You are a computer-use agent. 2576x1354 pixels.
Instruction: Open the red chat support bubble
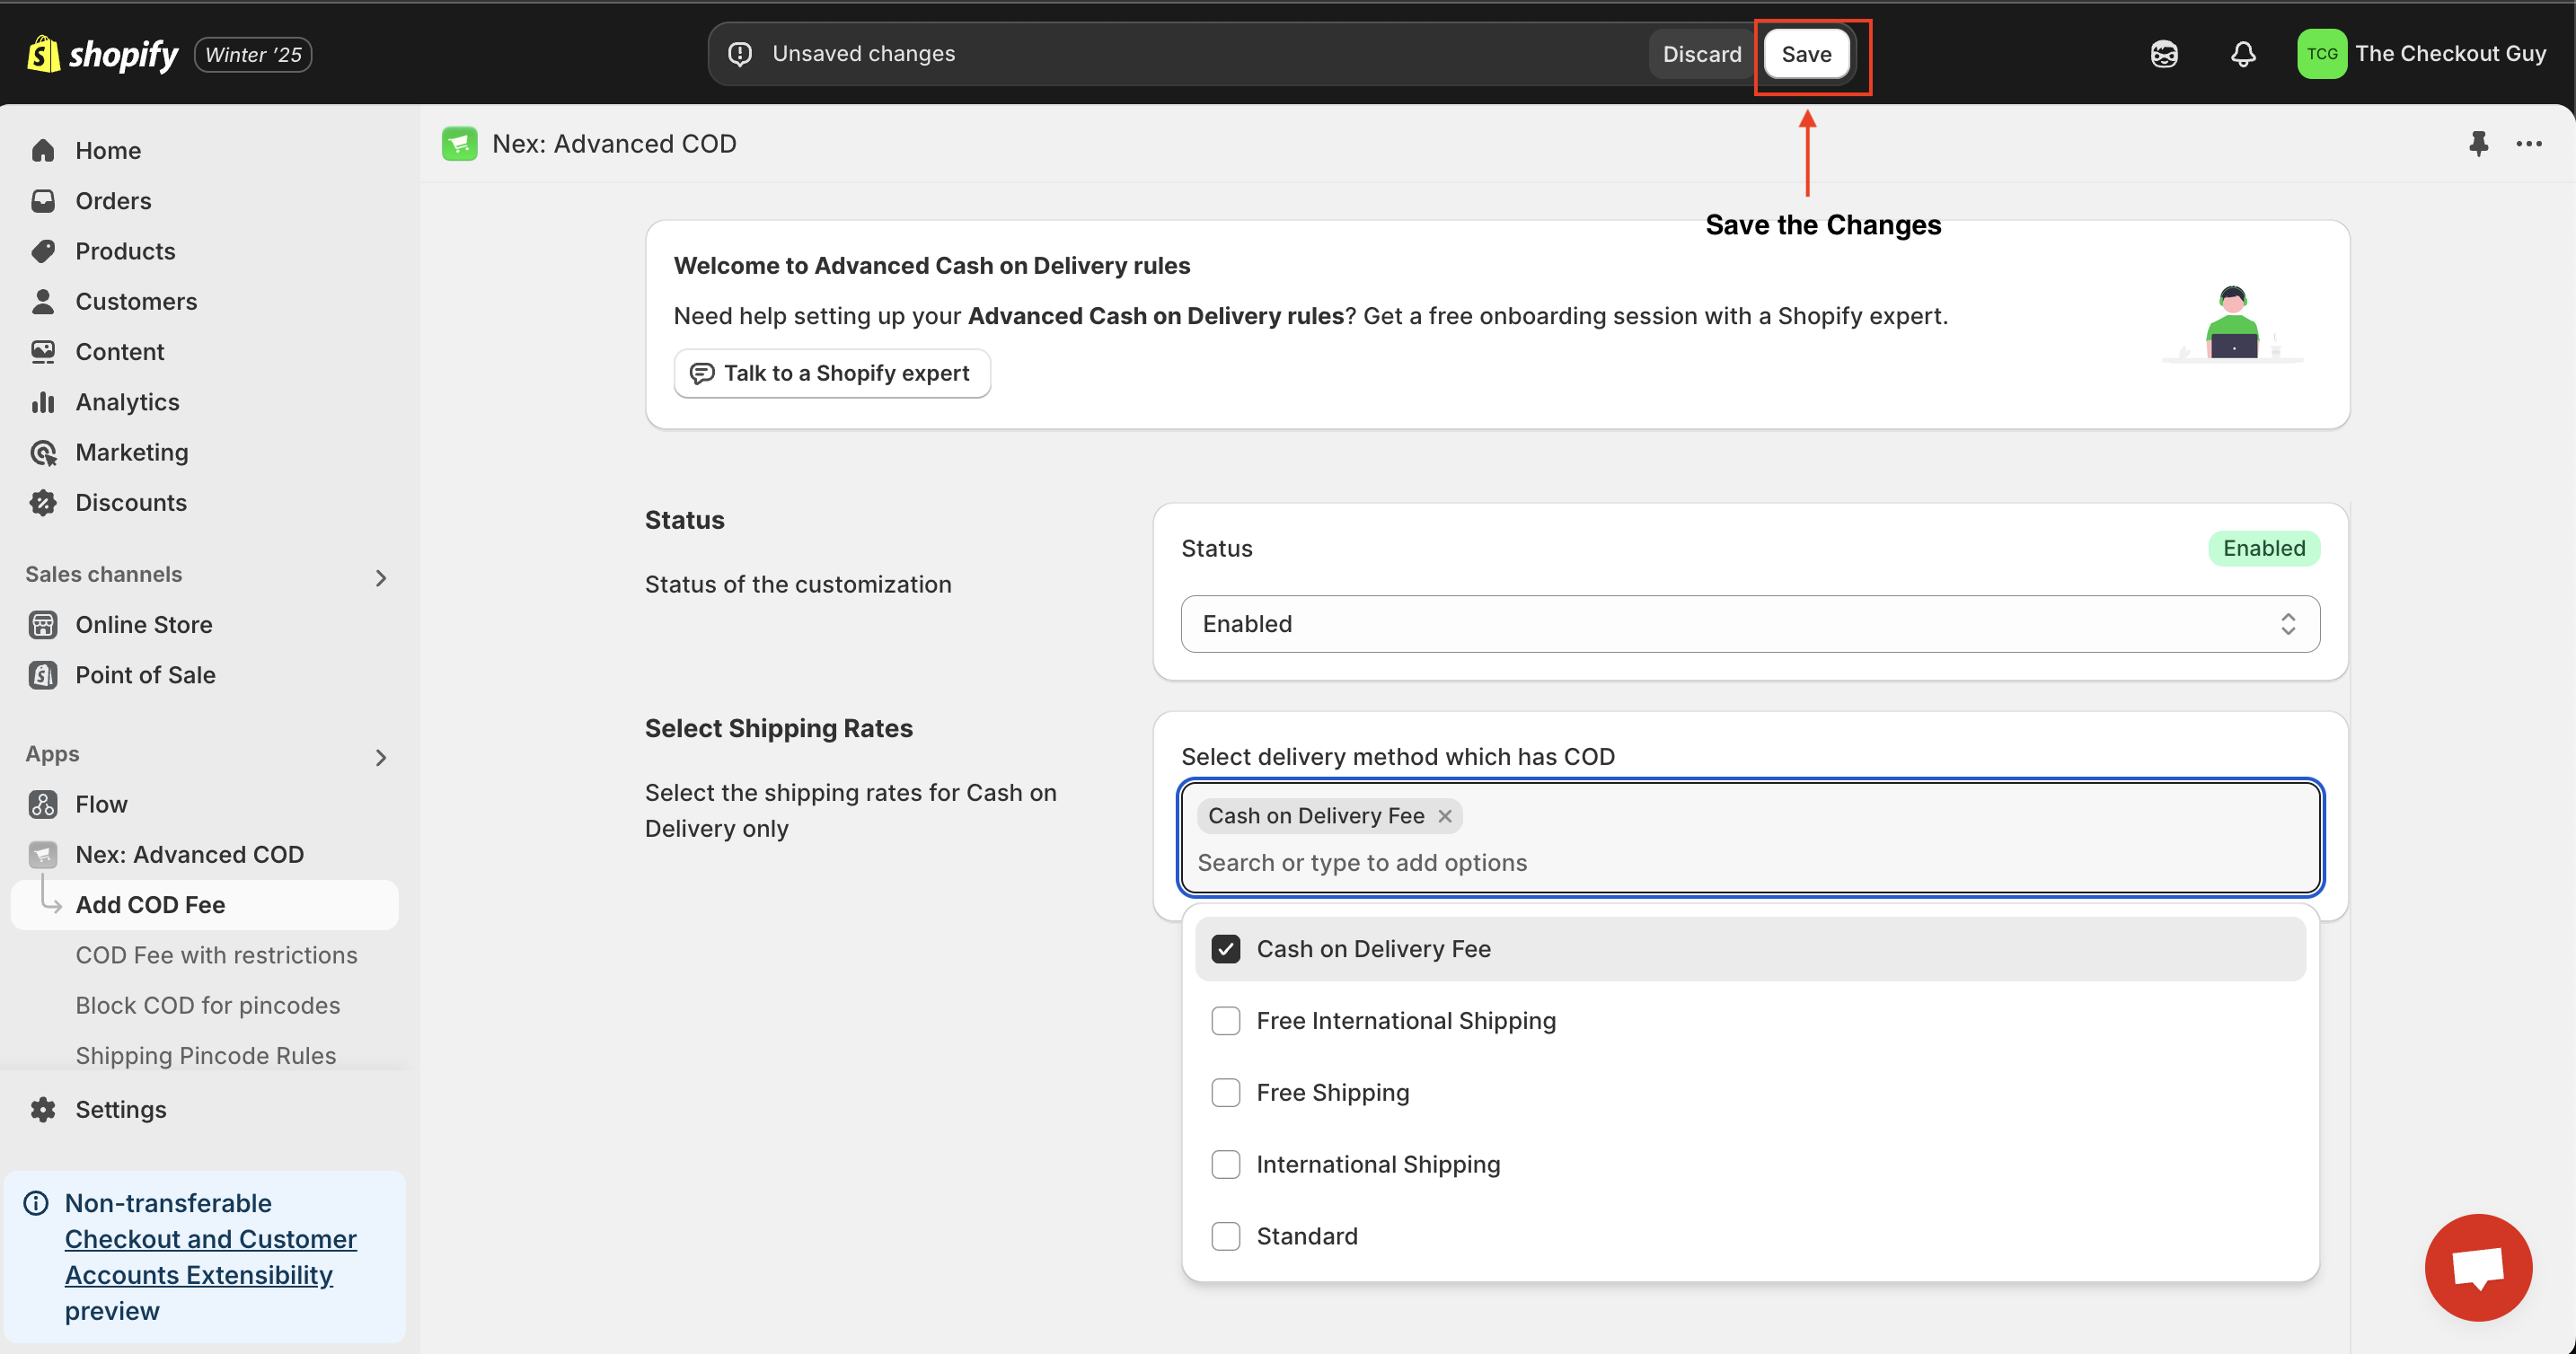click(2478, 1267)
